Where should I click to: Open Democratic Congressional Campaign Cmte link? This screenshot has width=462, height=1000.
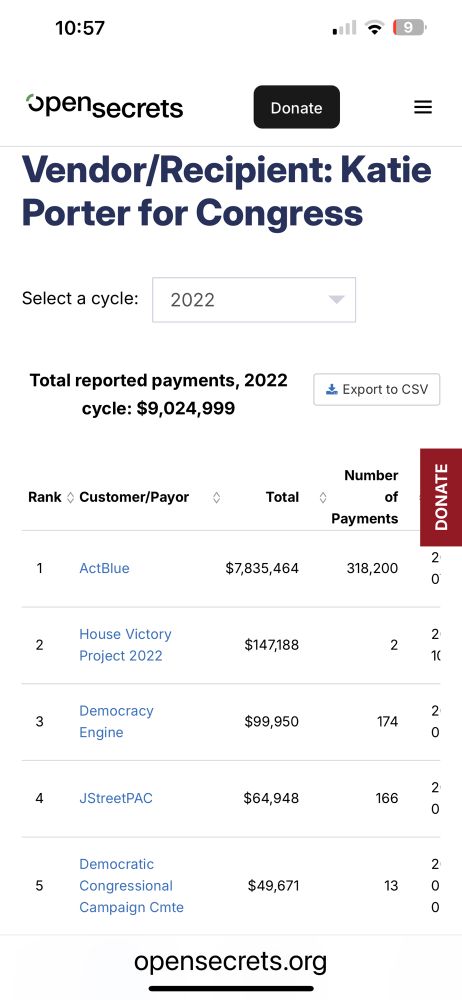pyautogui.click(x=131, y=886)
